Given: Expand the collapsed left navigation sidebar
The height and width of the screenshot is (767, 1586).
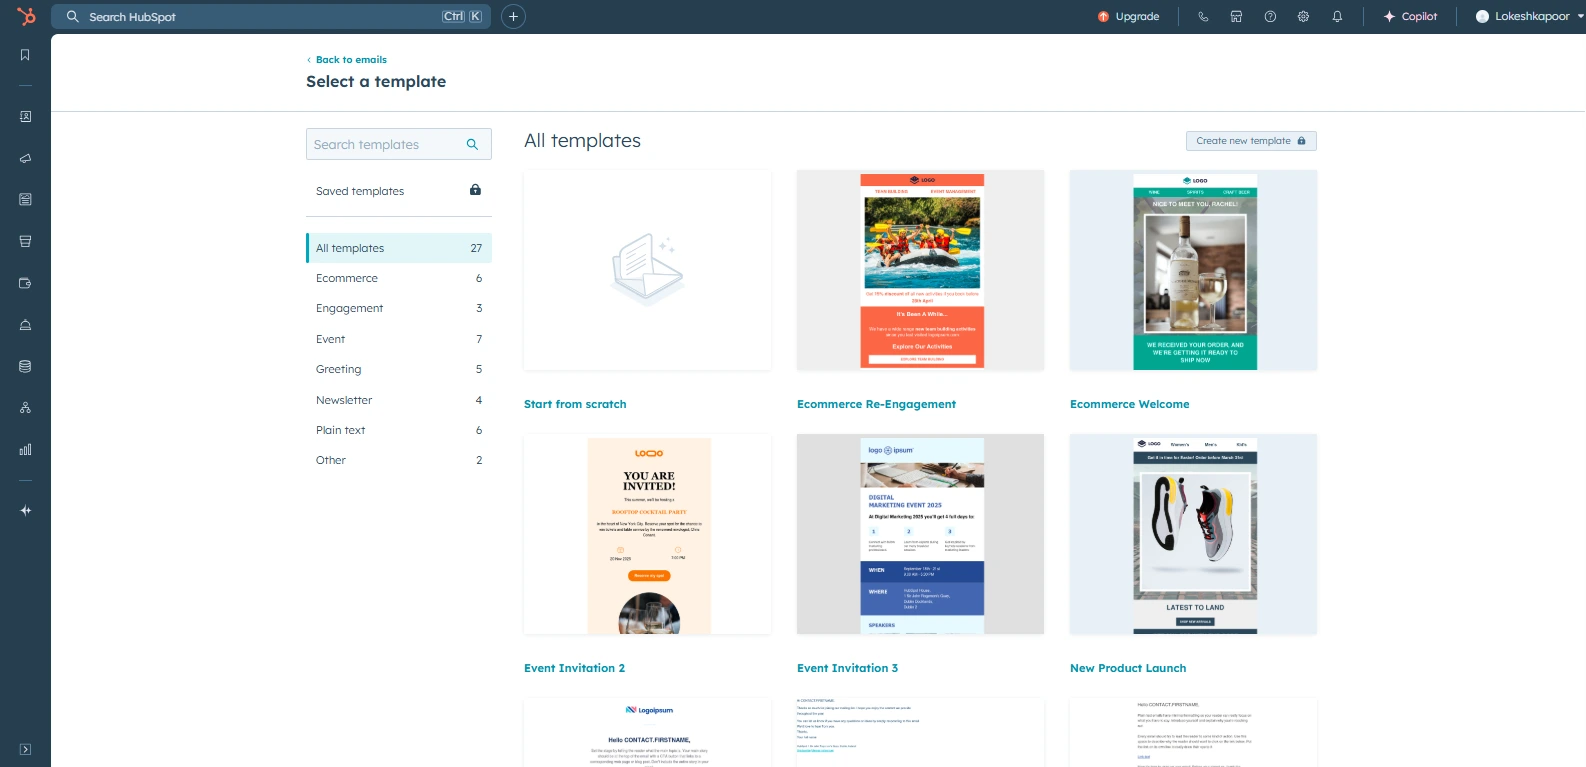Looking at the screenshot, I should (x=25, y=749).
